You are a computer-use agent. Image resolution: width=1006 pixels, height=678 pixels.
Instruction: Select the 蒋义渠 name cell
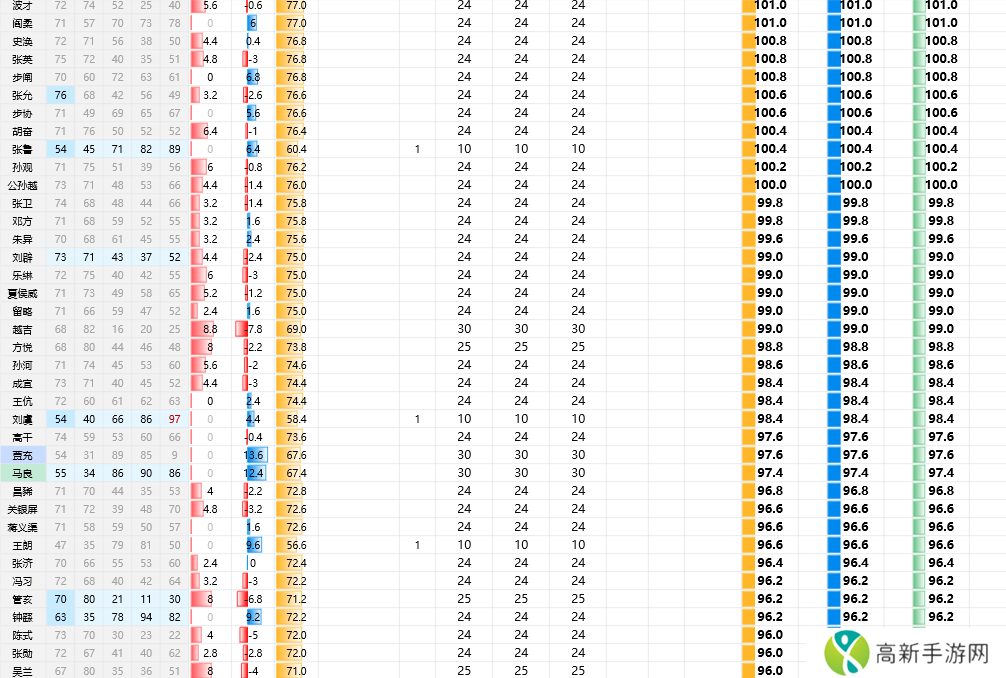coord(22,527)
